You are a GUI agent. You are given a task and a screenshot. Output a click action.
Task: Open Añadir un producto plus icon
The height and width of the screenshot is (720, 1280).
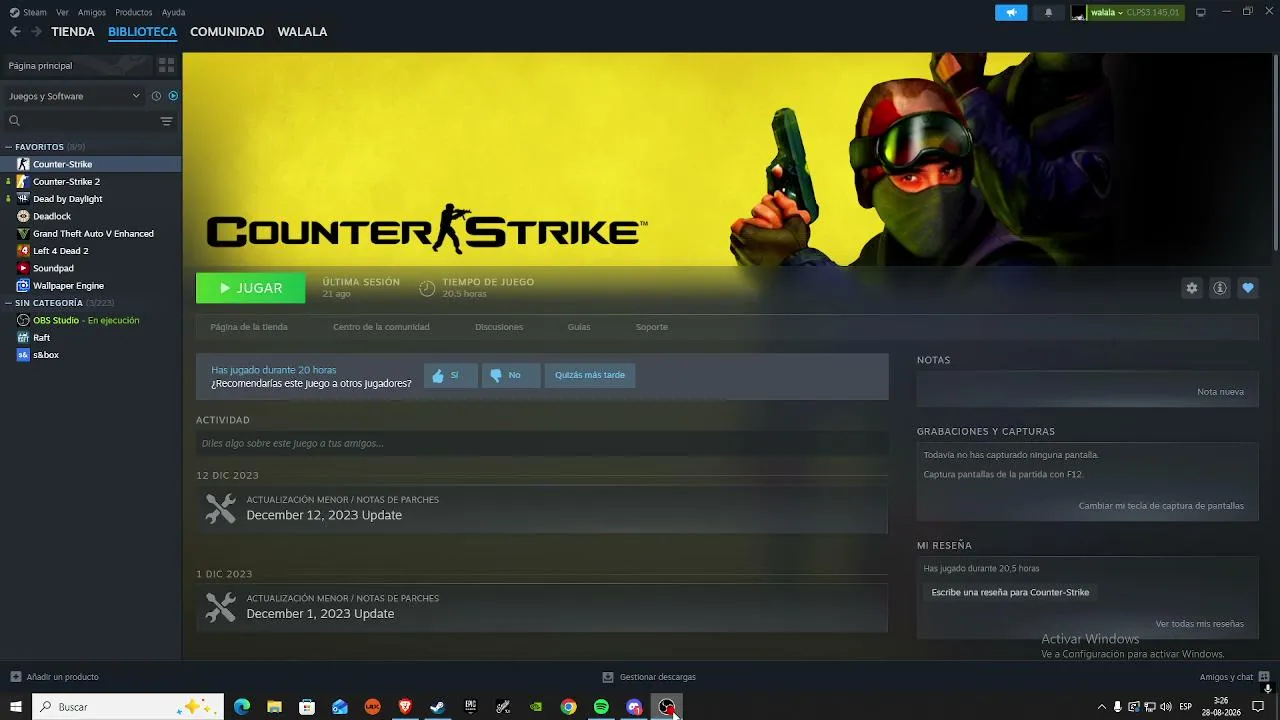[x=15, y=677]
